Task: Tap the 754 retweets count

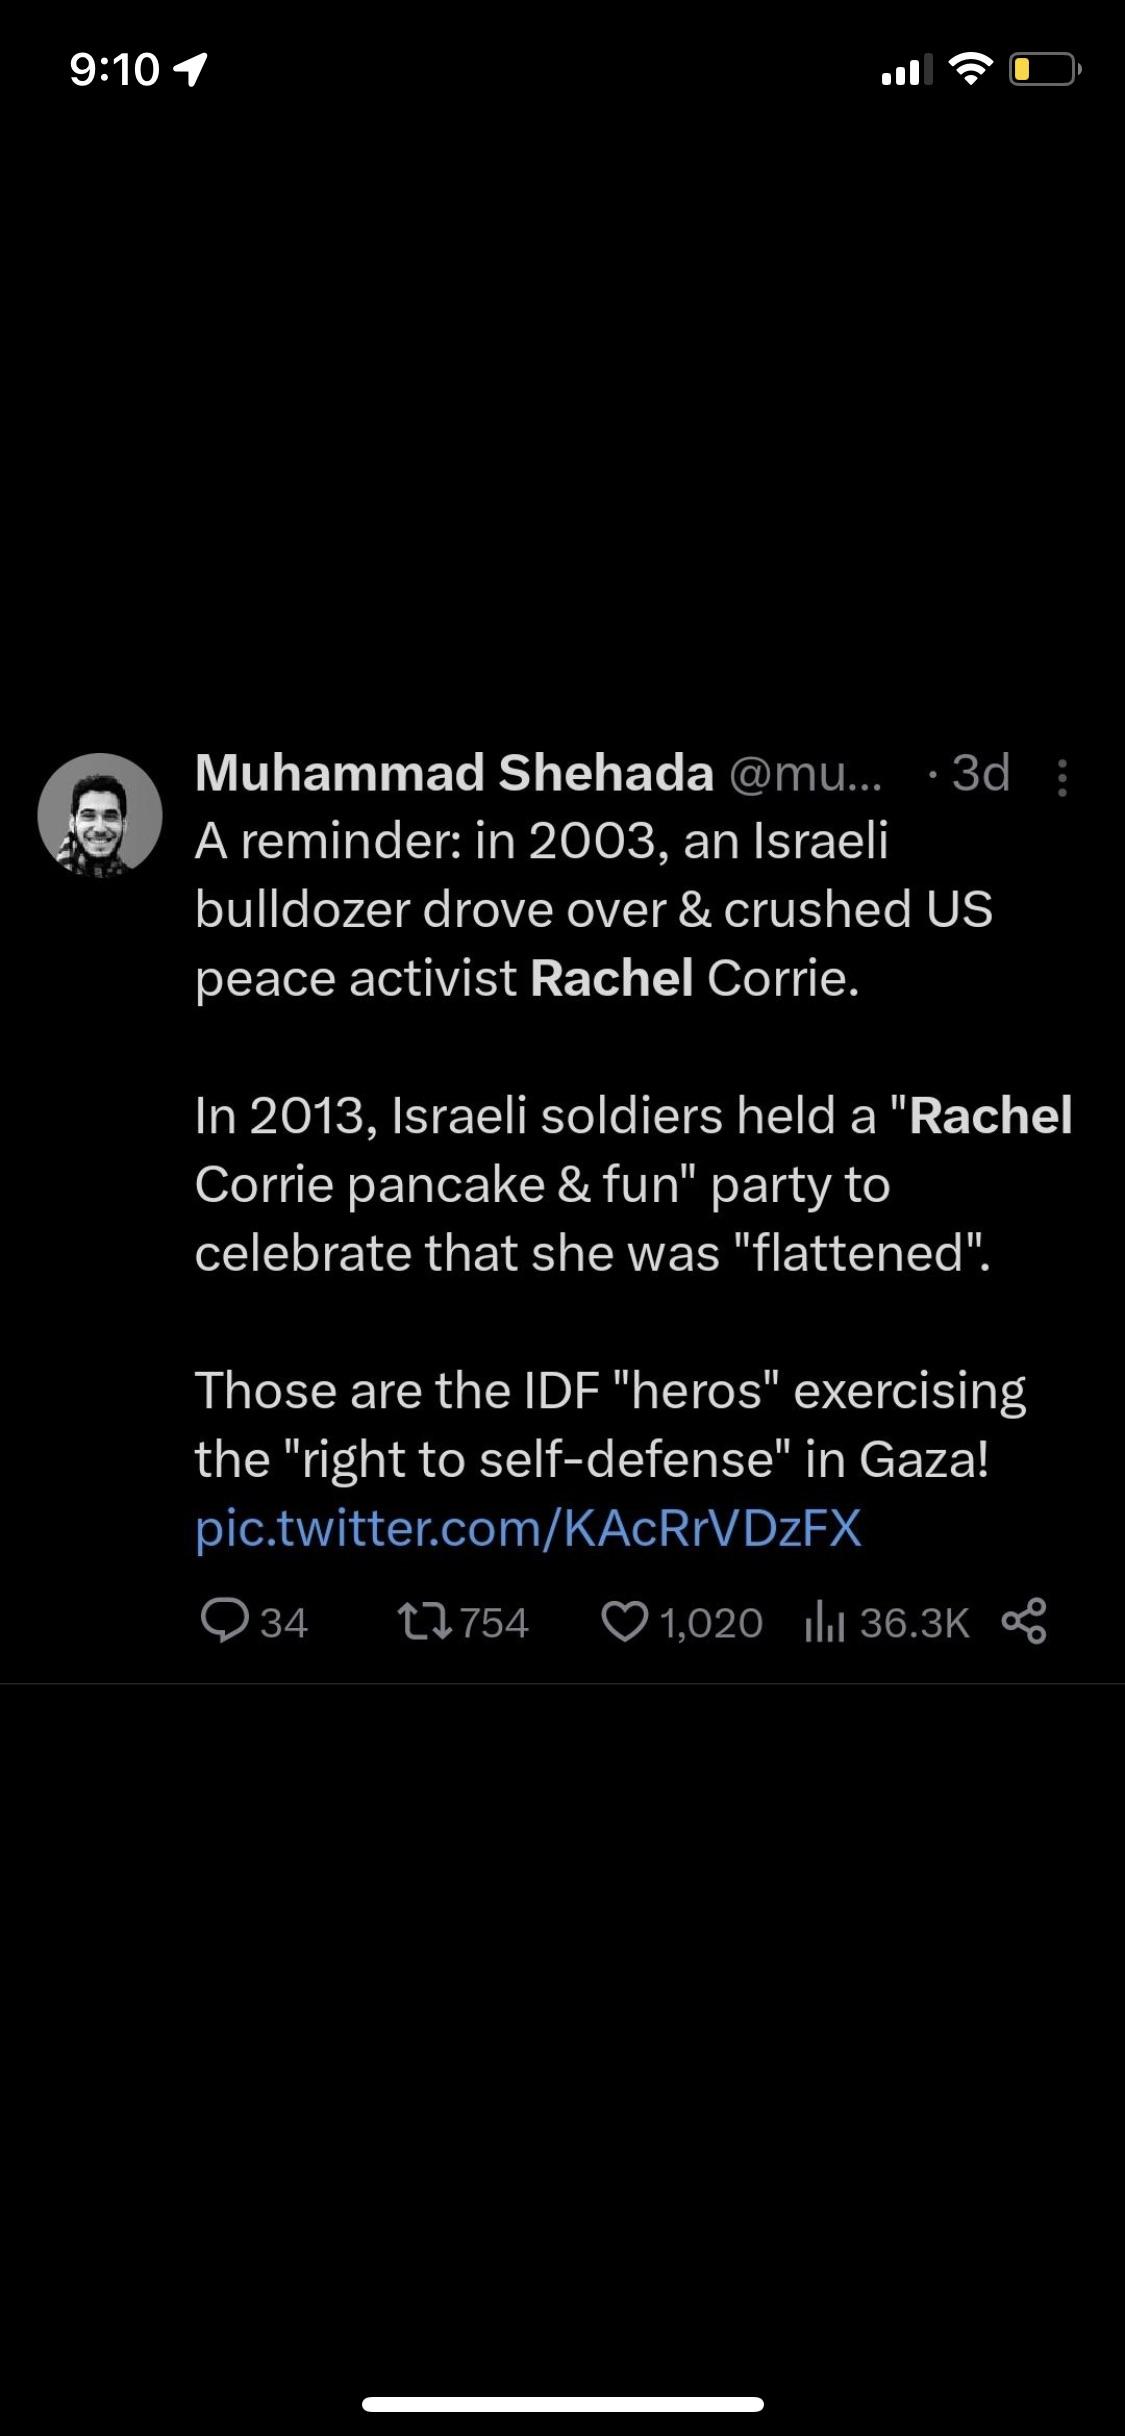Action: 494,1622
